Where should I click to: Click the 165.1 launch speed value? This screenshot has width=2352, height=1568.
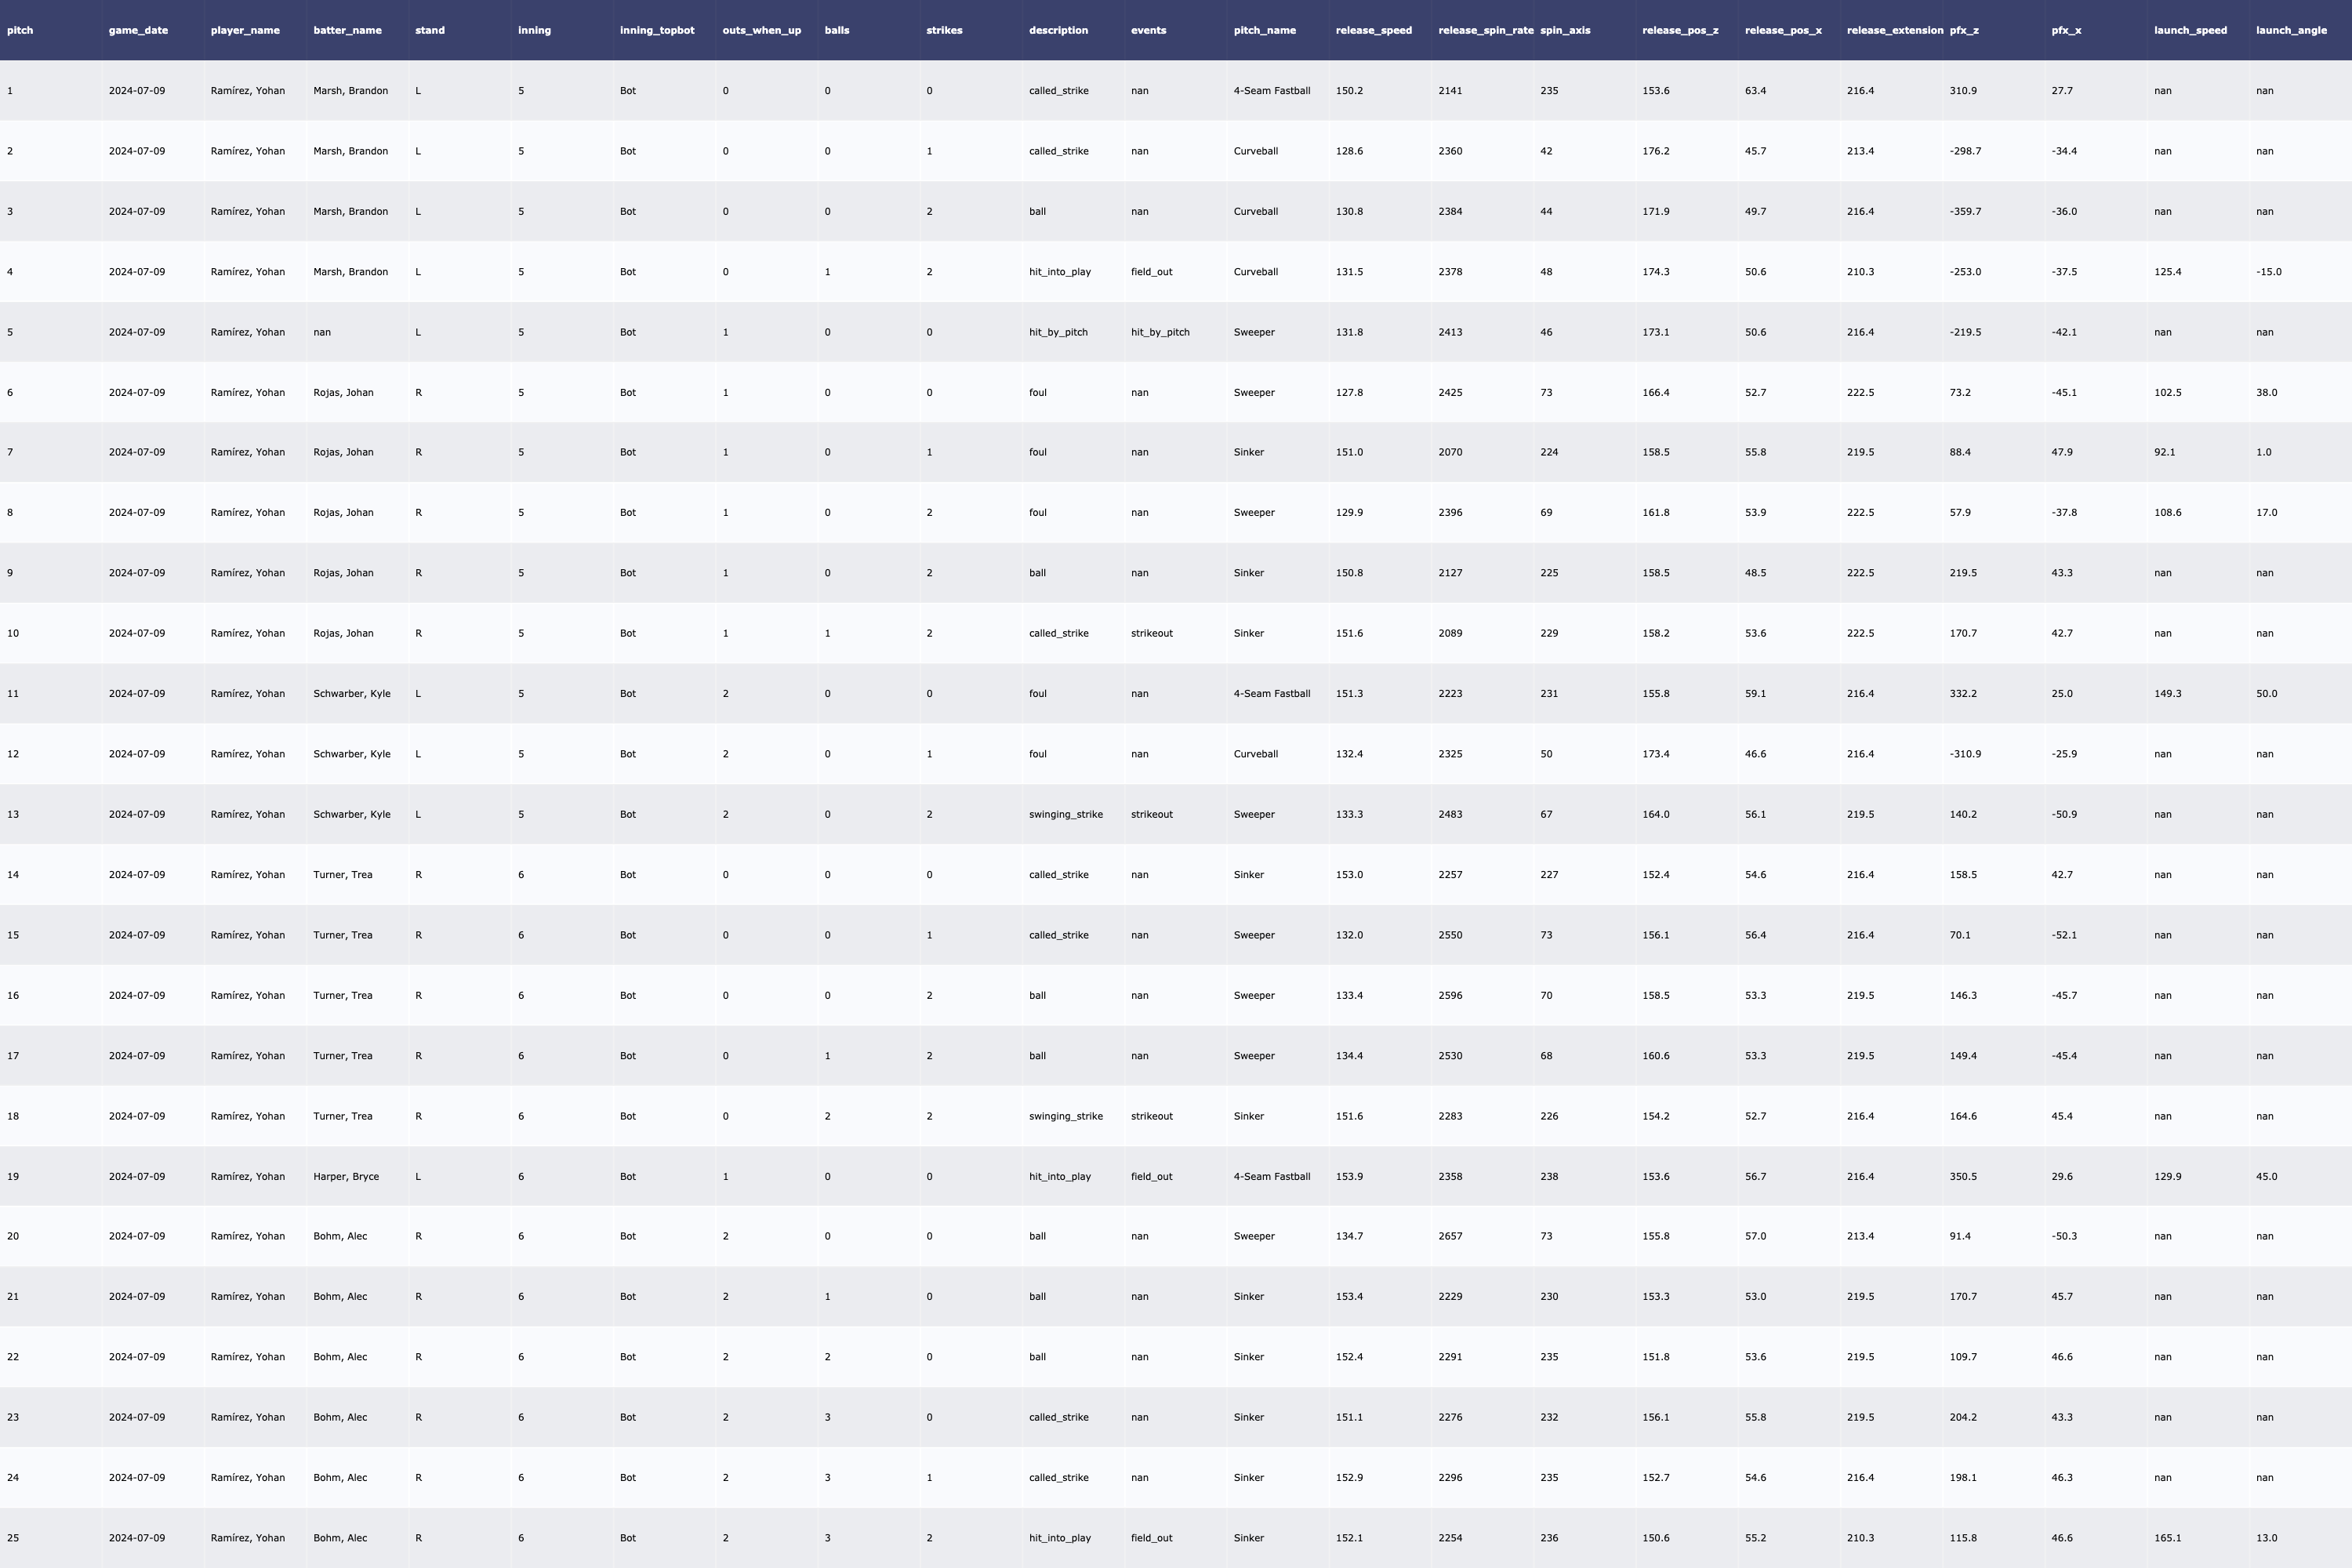(2167, 1538)
